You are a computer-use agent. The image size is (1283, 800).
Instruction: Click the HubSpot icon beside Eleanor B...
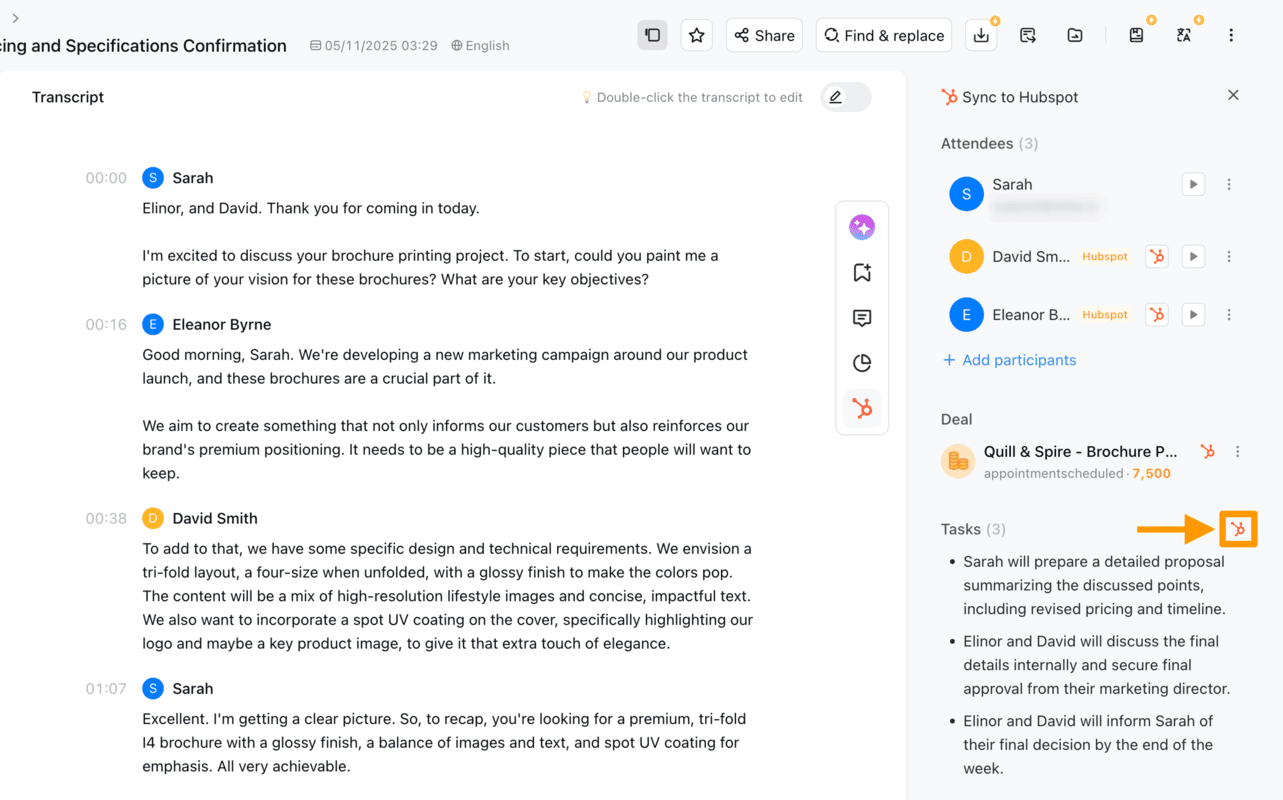(1157, 314)
